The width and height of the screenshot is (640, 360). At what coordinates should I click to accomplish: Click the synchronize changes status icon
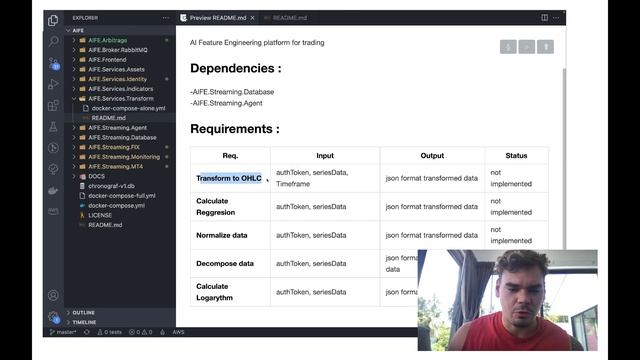(87, 332)
